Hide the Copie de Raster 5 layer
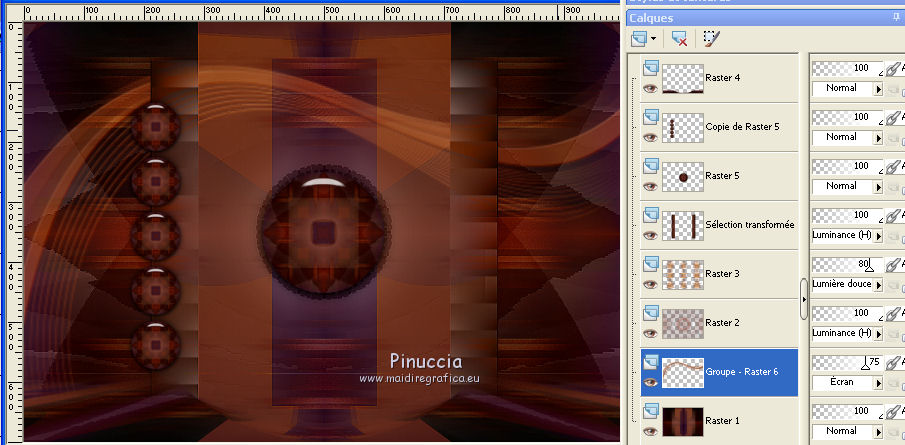The width and height of the screenshot is (905, 445). (x=650, y=137)
